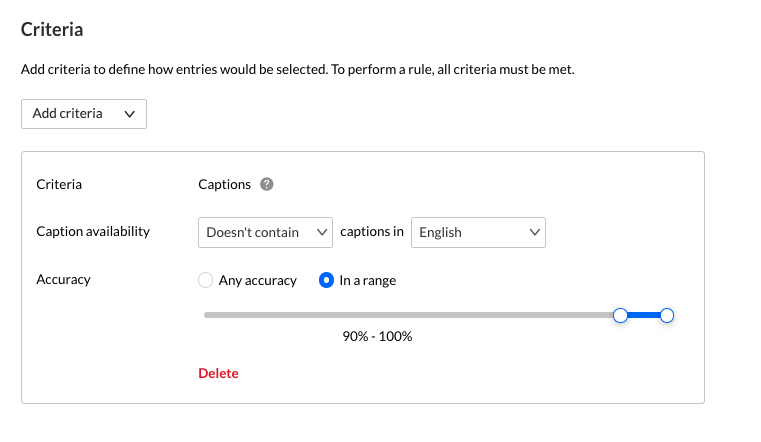The image size is (761, 442).
Task: Select the Any accuracy radio button
Action: [206, 281]
